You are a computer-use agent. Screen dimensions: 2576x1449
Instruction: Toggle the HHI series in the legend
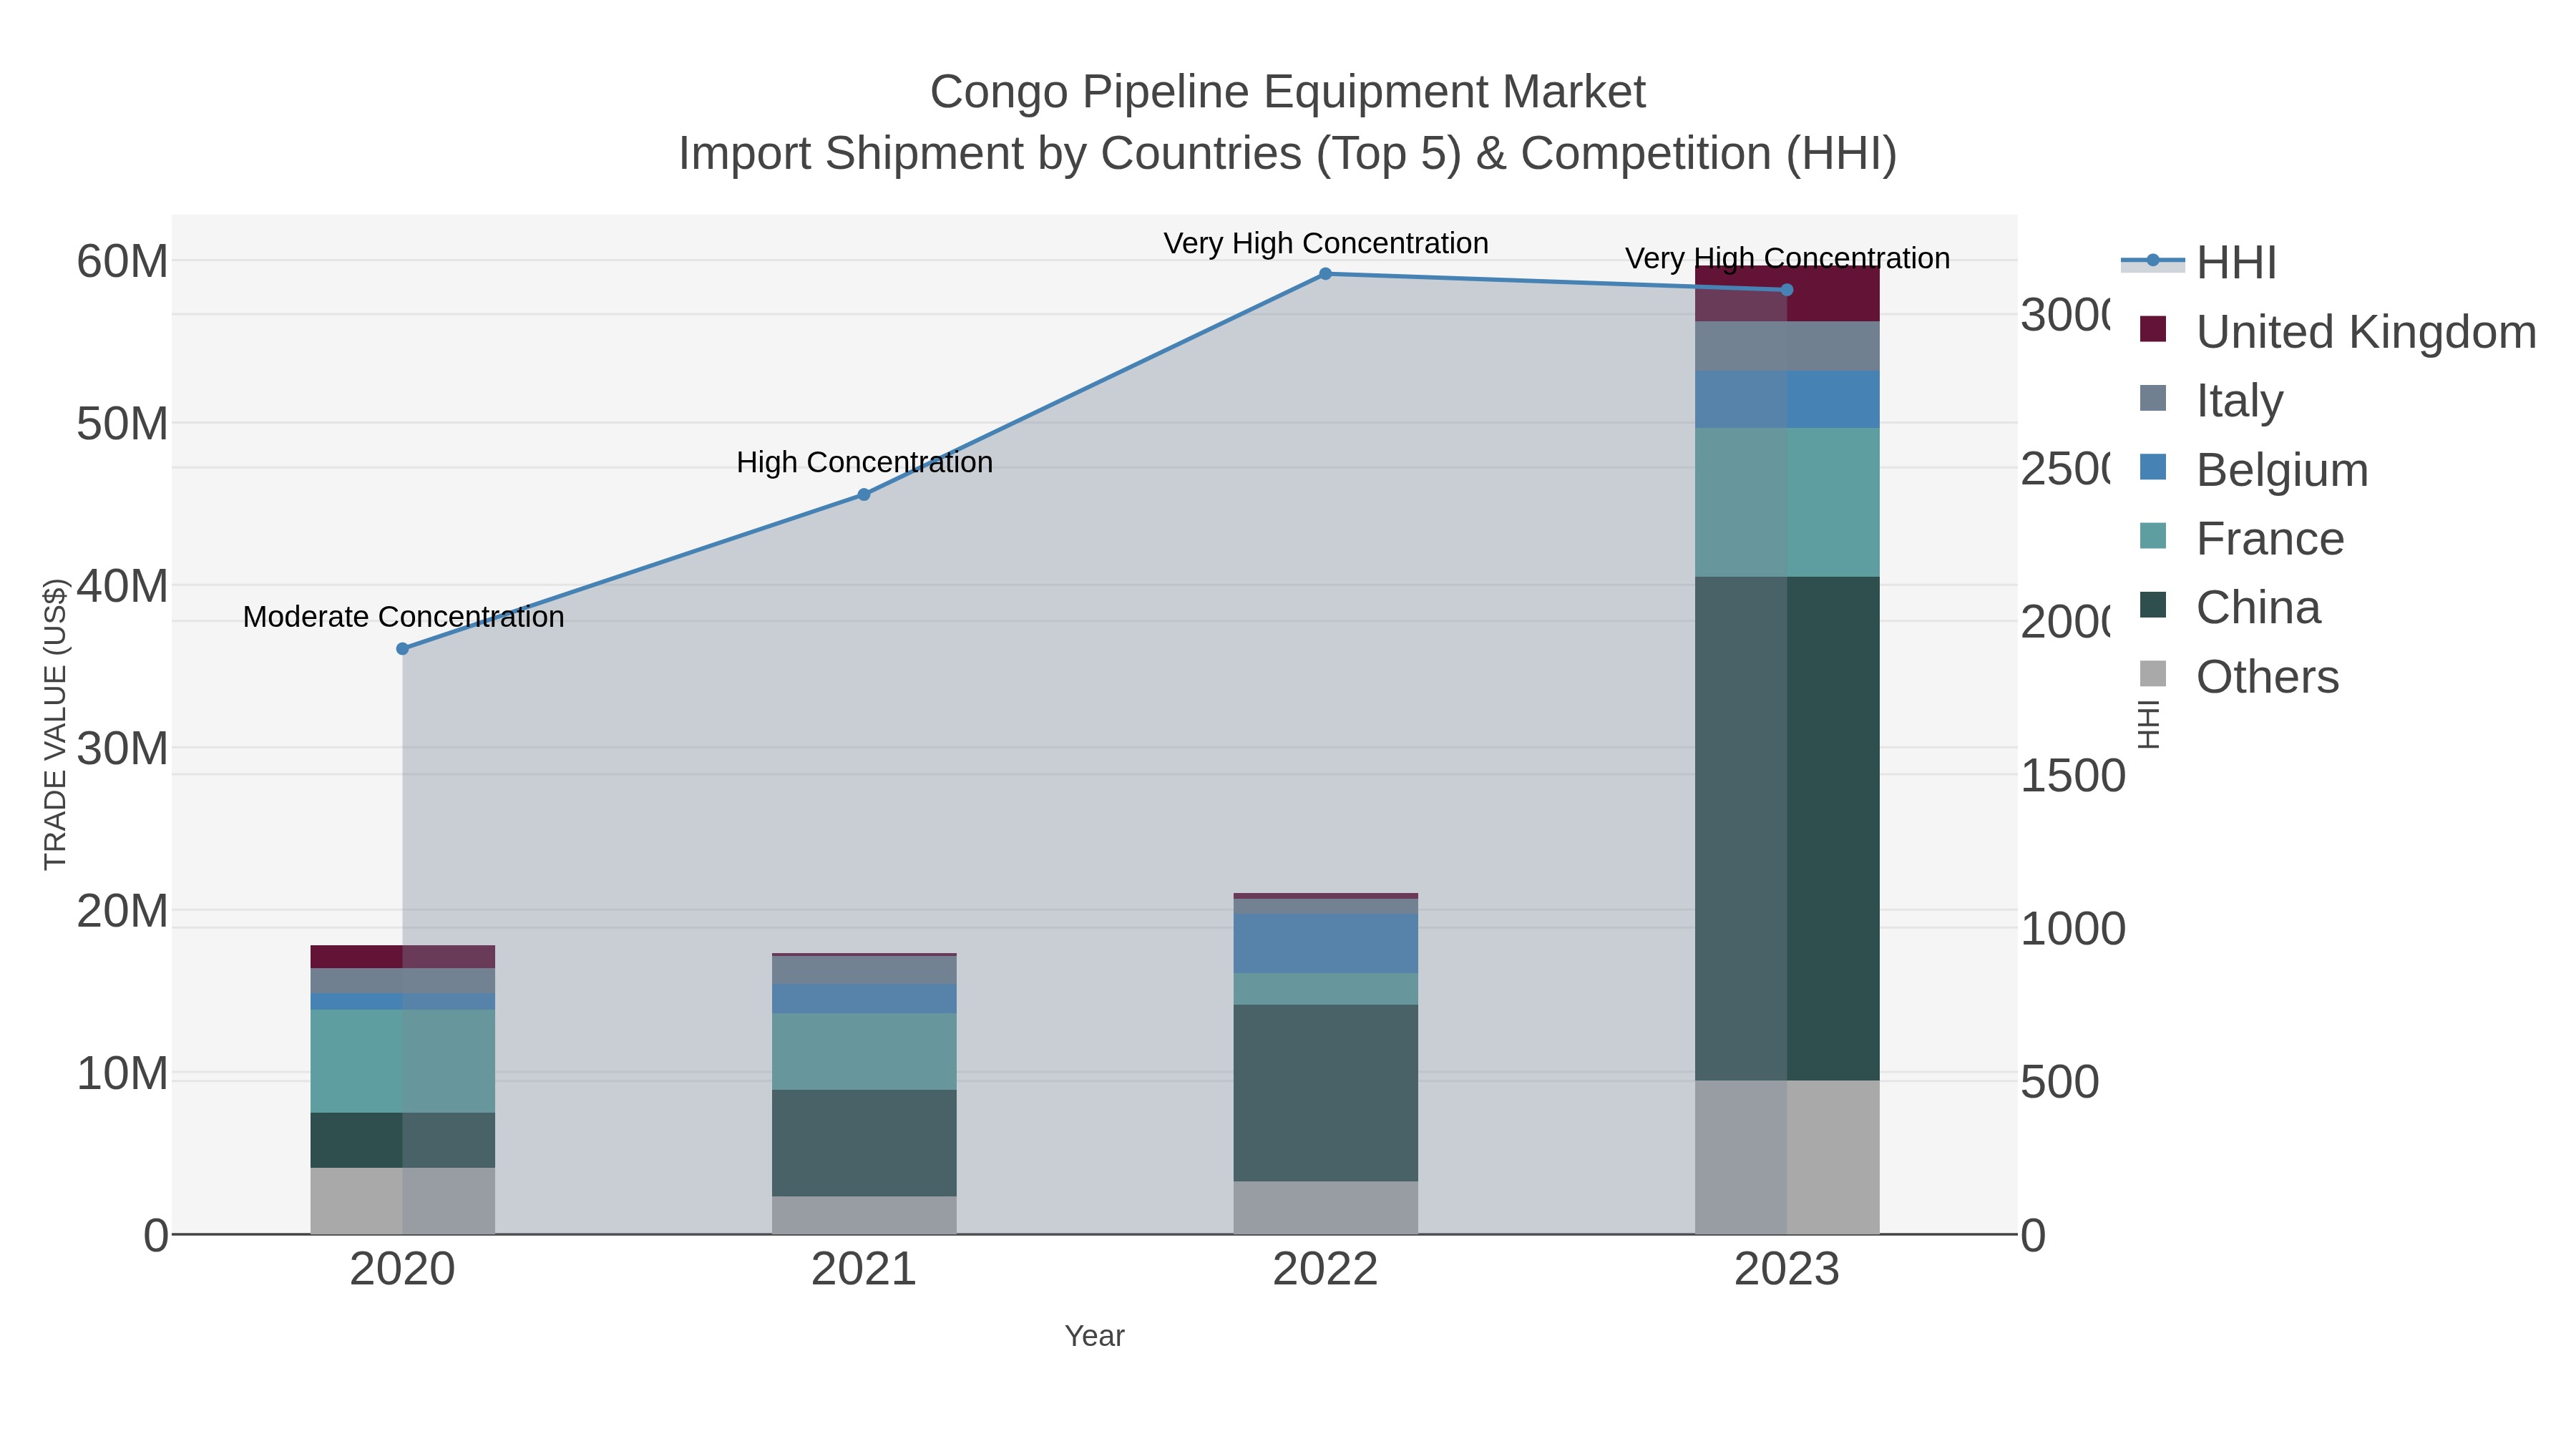click(2199, 263)
